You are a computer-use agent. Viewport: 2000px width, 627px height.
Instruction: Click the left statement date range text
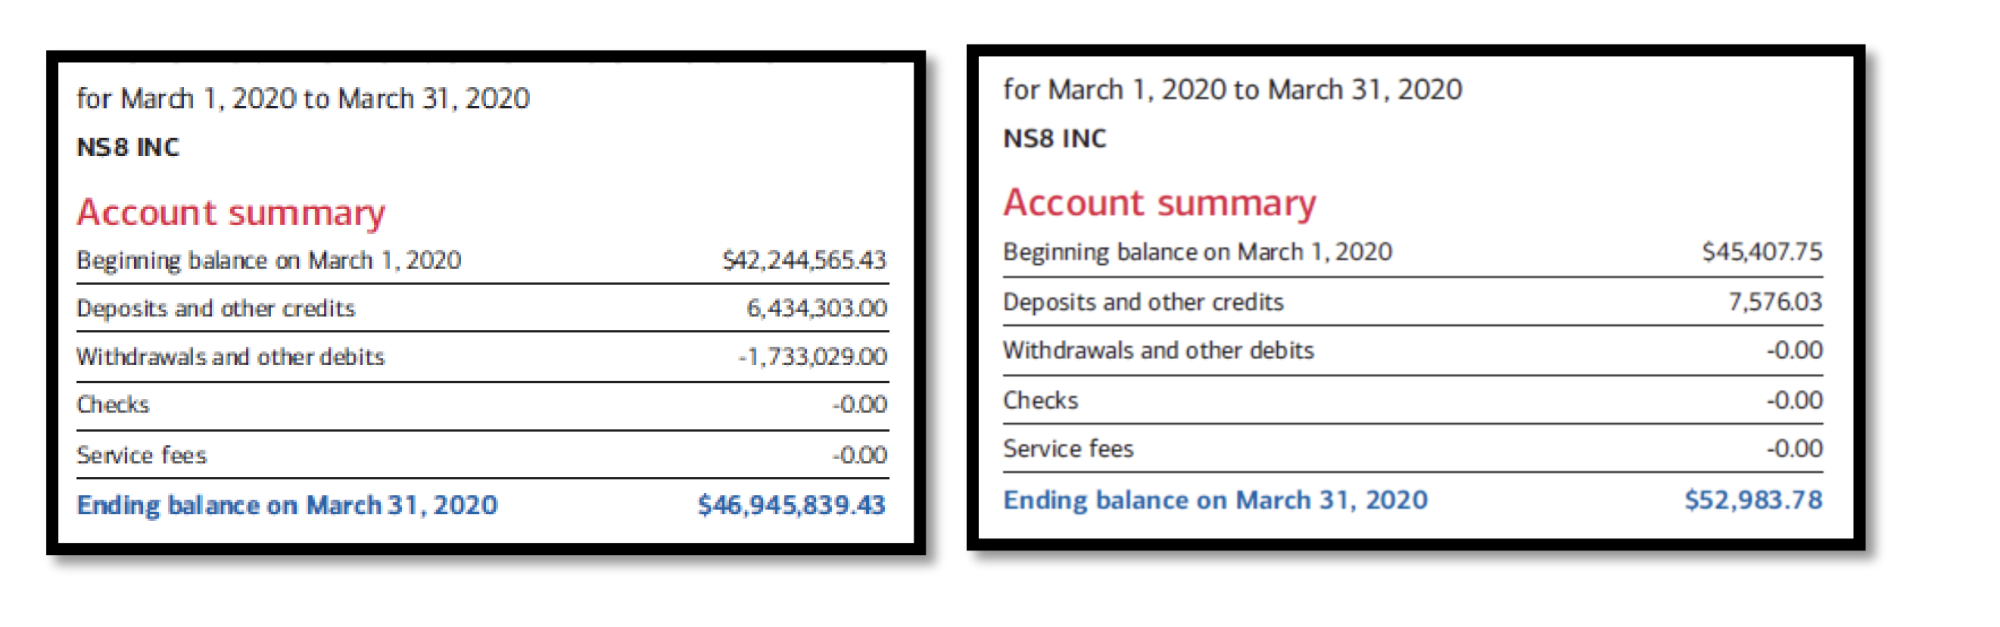pos(303,98)
